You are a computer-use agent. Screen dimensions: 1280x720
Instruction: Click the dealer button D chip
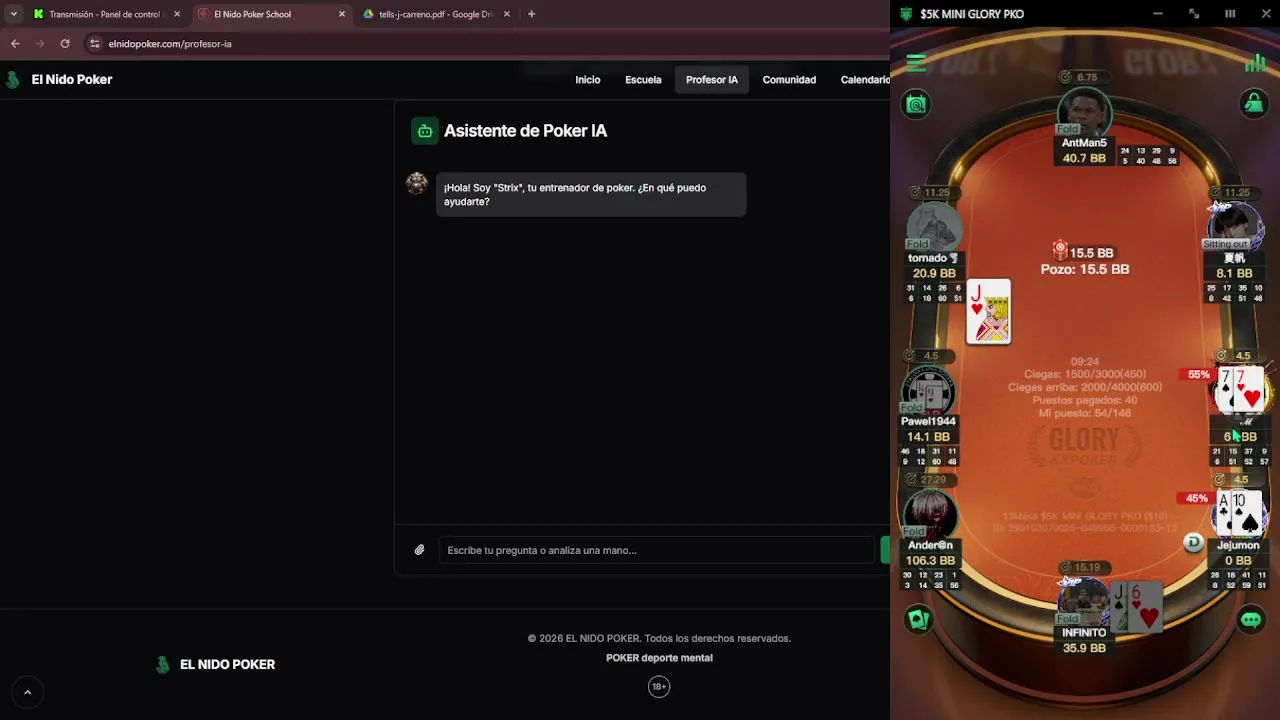tap(1193, 542)
